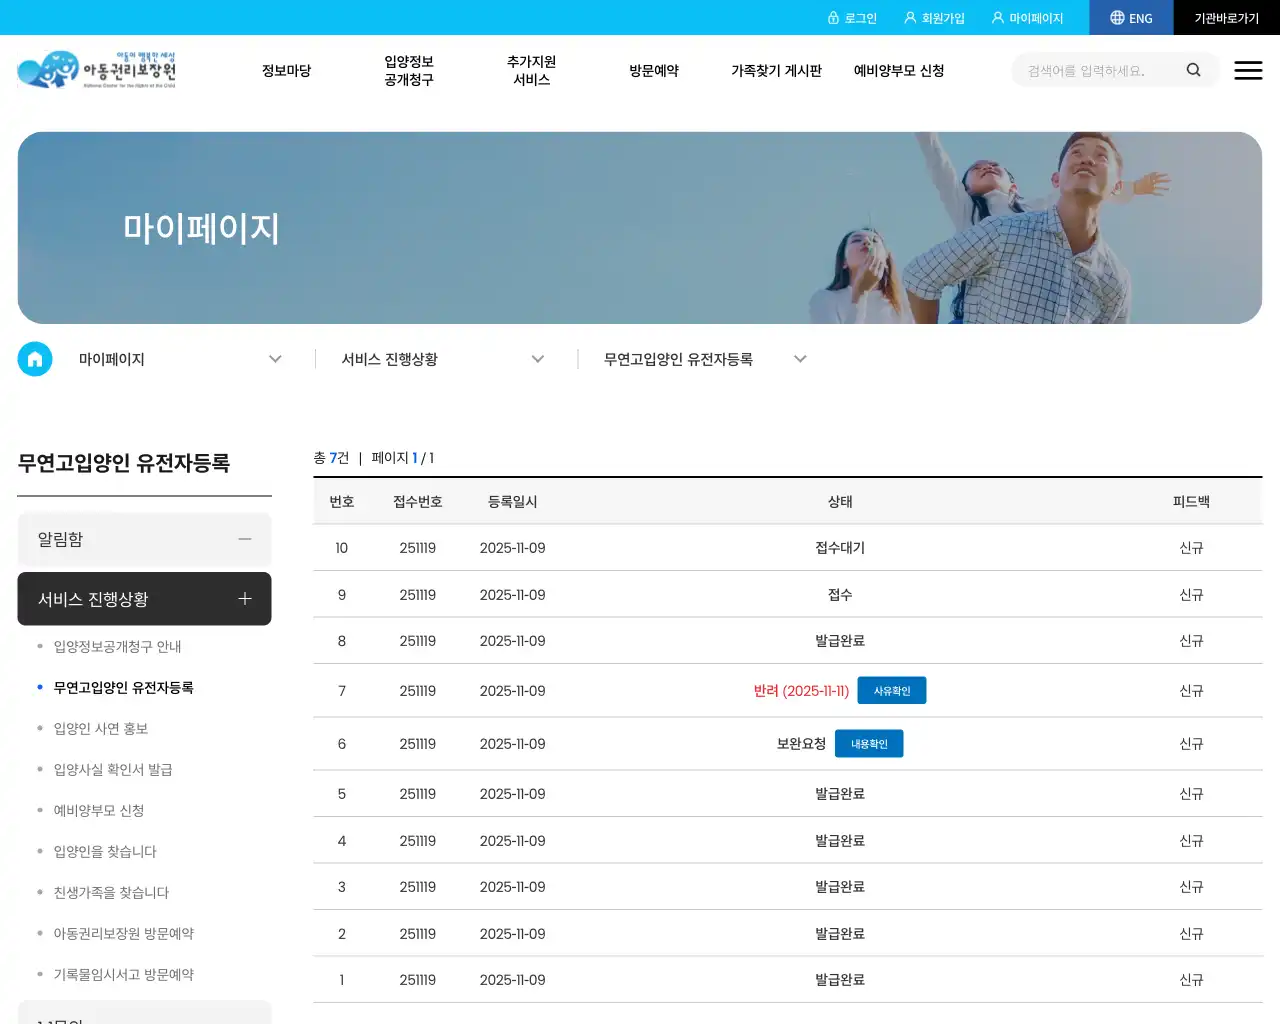
Task: Open the 무연고입양인 유전자등록 breadcrumb dropdown
Action: [x=800, y=358]
